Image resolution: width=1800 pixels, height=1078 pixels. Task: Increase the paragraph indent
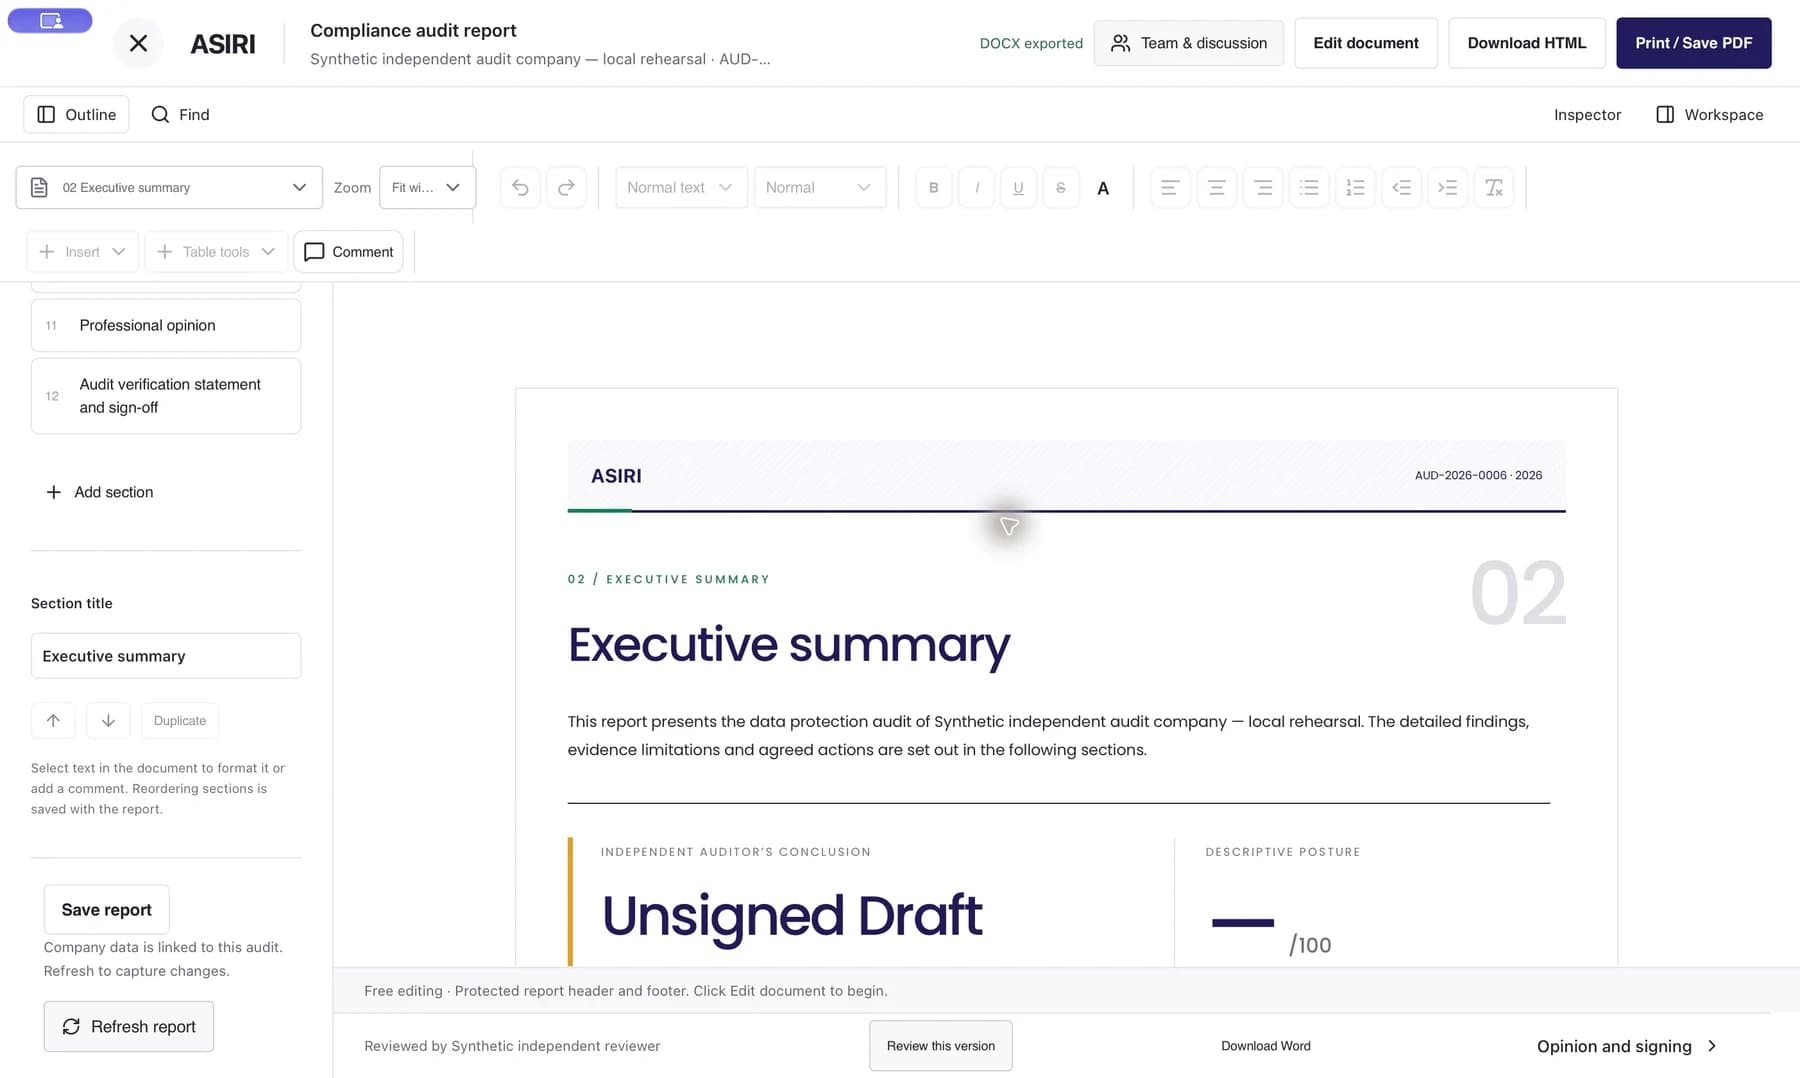point(1447,187)
